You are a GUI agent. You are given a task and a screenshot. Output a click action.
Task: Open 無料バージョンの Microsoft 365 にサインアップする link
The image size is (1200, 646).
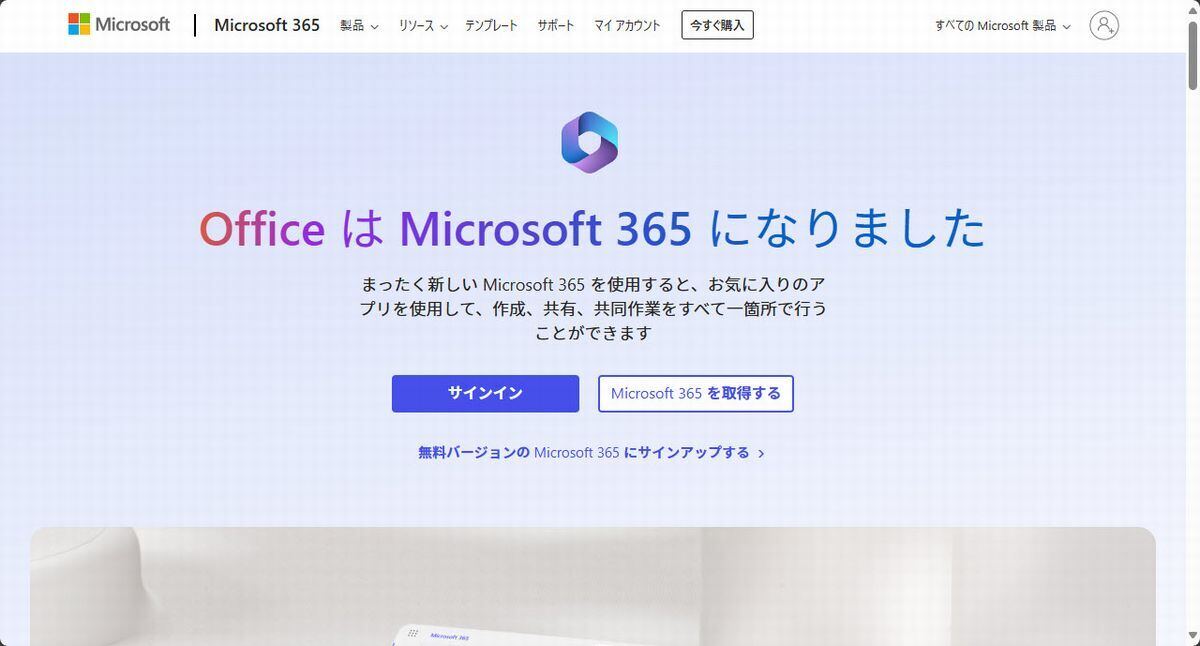pos(591,452)
